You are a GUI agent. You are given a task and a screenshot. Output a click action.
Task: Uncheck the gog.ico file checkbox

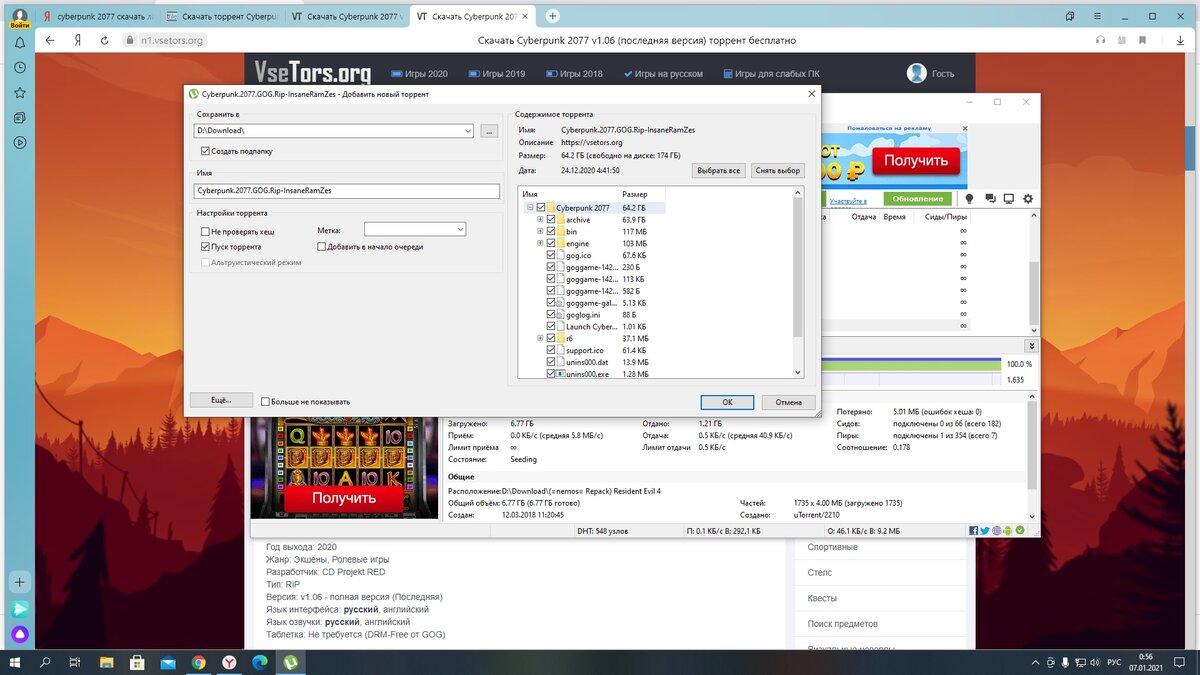551,255
